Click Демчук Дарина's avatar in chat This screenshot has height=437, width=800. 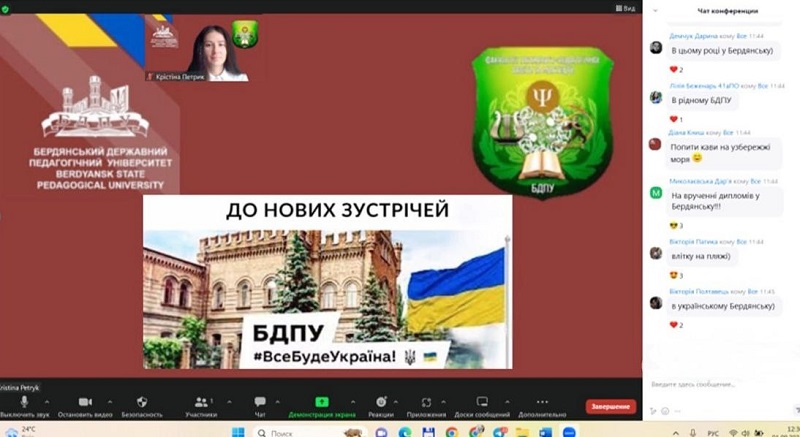coord(656,47)
